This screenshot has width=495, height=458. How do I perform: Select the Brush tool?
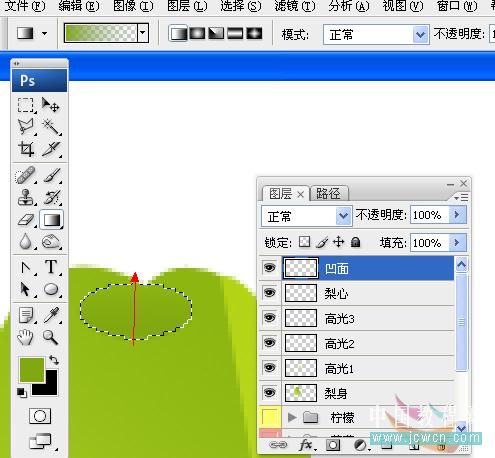click(x=51, y=176)
